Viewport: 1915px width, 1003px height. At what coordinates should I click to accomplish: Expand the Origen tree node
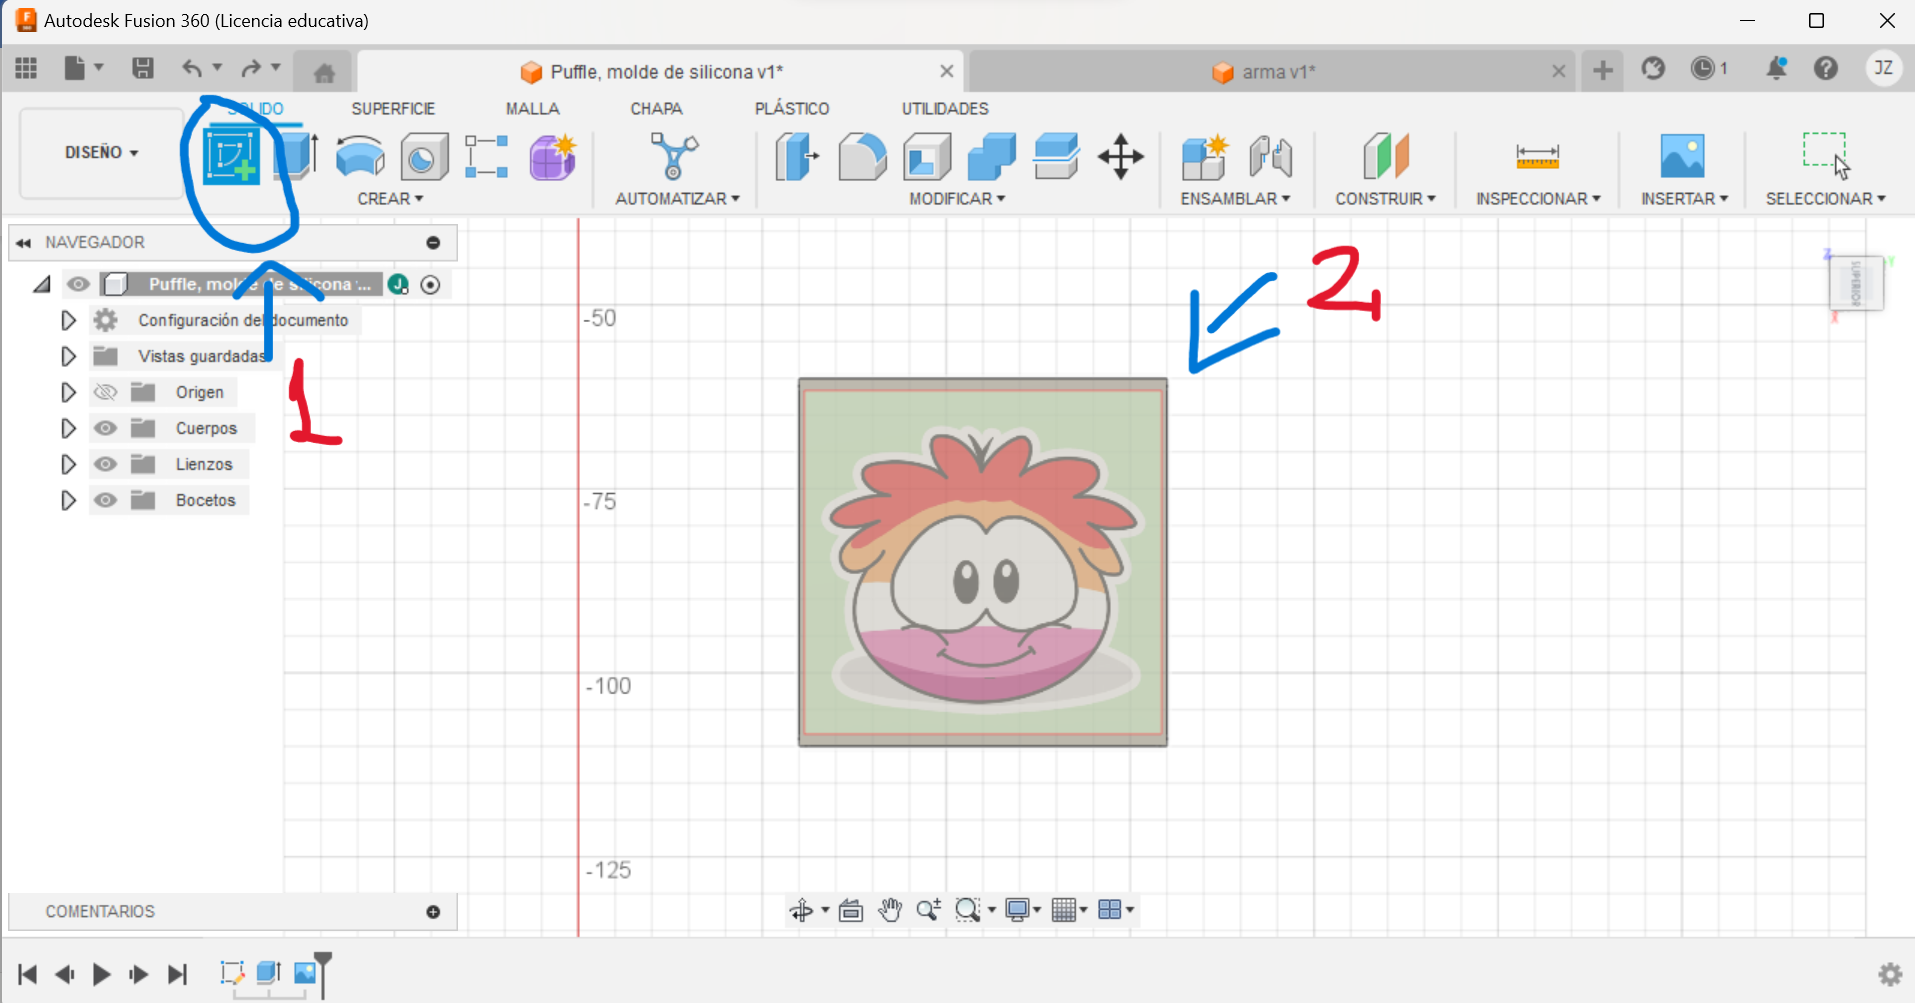point(68,392)
